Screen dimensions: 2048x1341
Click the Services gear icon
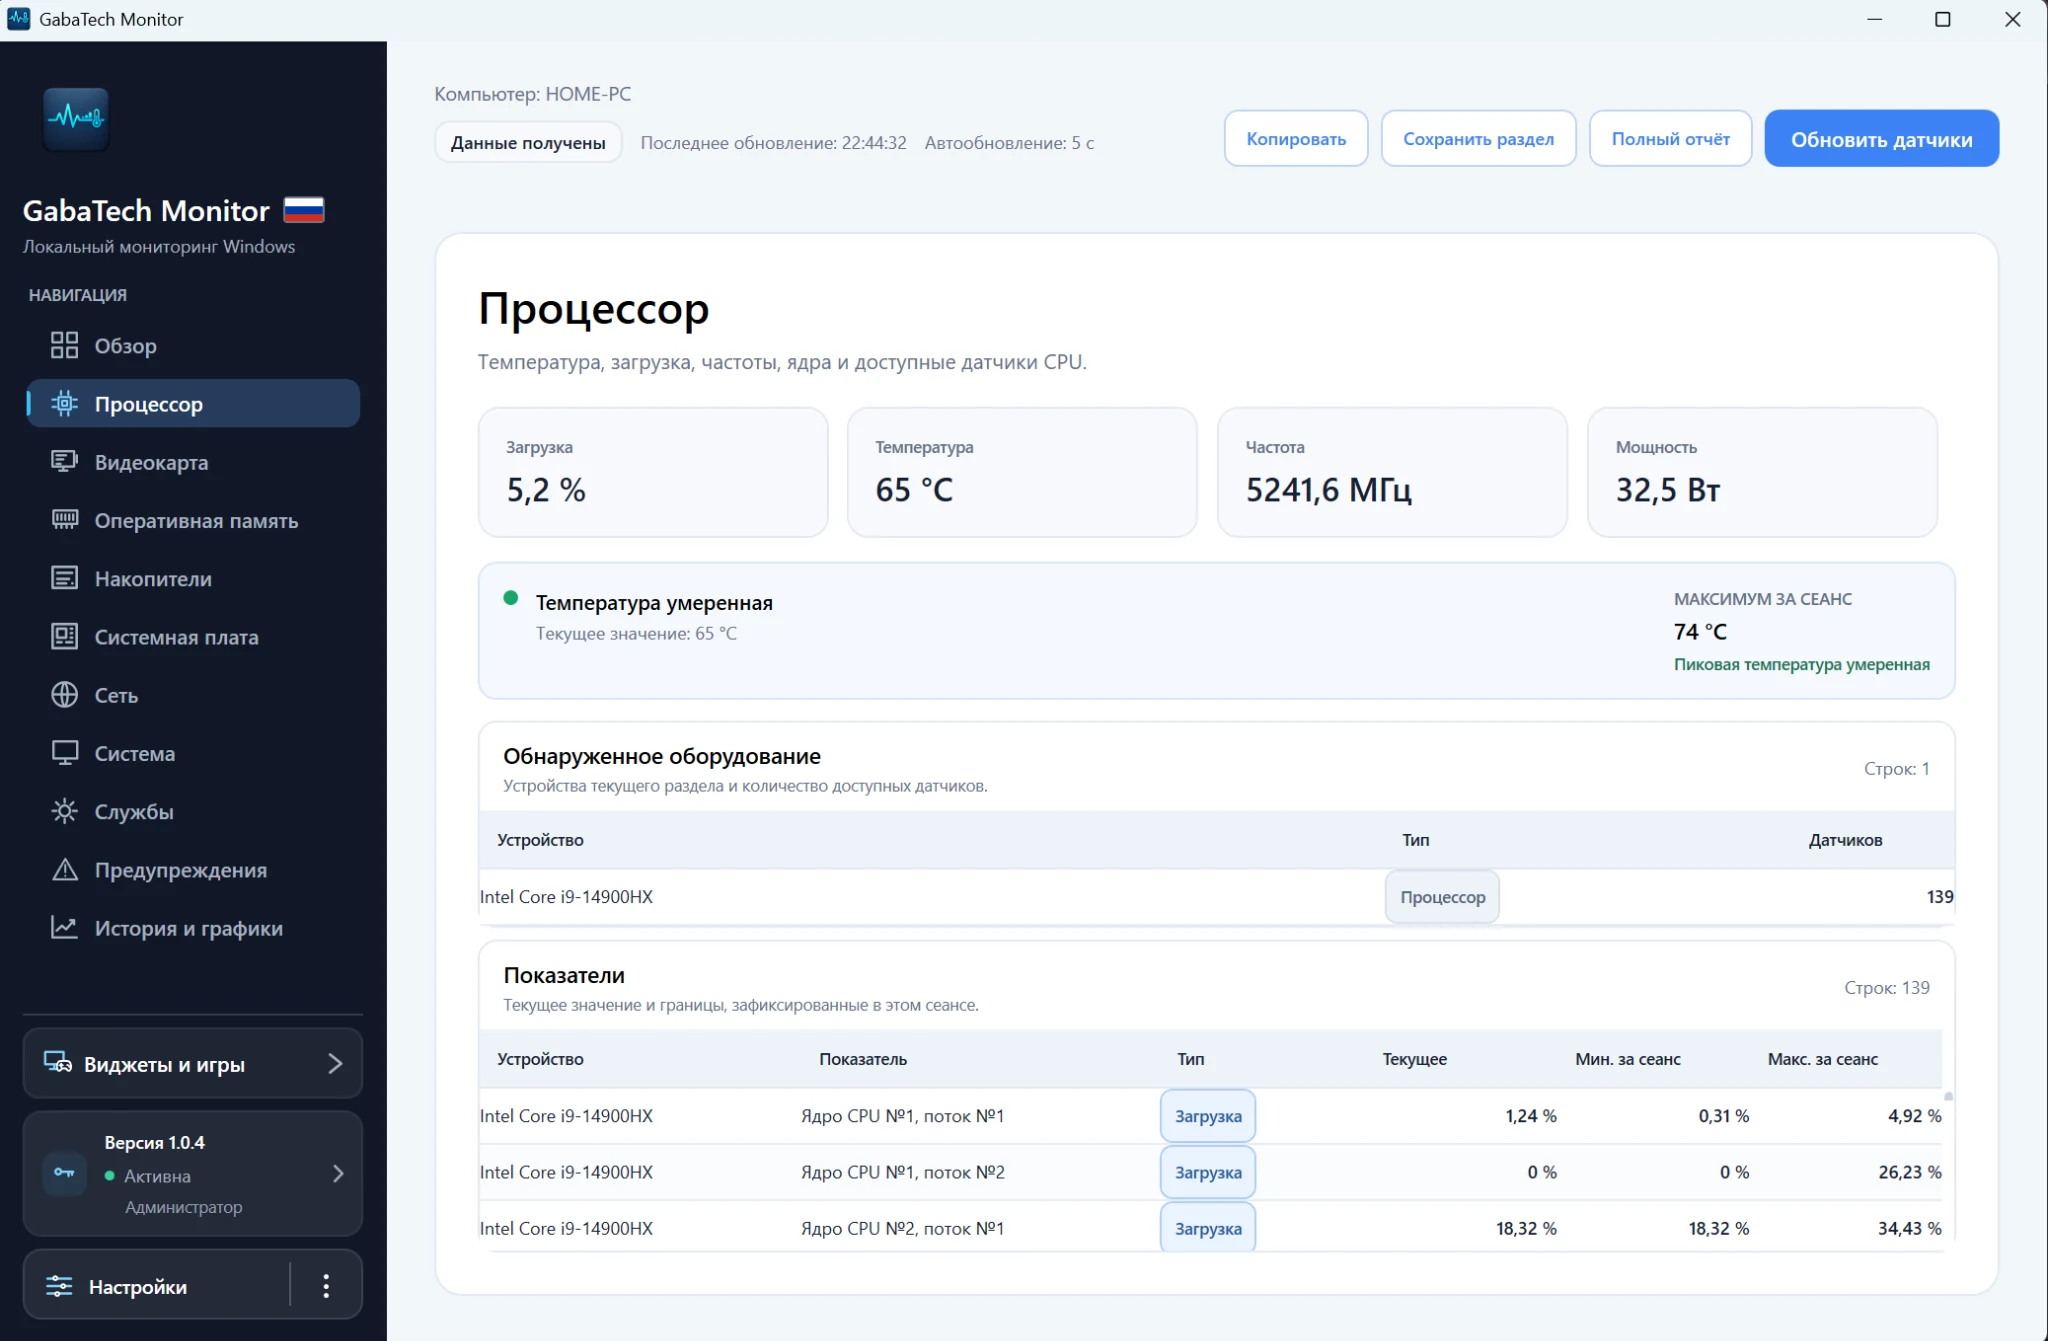click(64, 811)
